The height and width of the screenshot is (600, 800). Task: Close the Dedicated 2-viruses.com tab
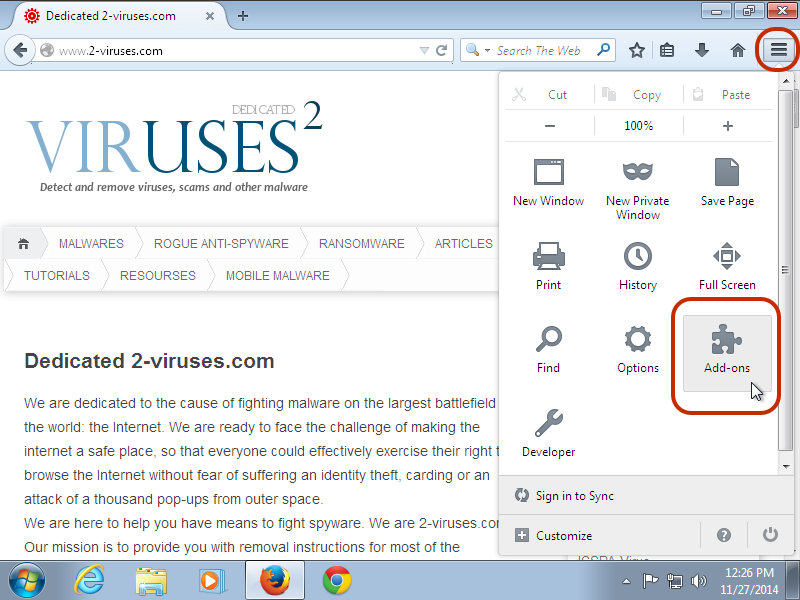[x=210, y=16]
